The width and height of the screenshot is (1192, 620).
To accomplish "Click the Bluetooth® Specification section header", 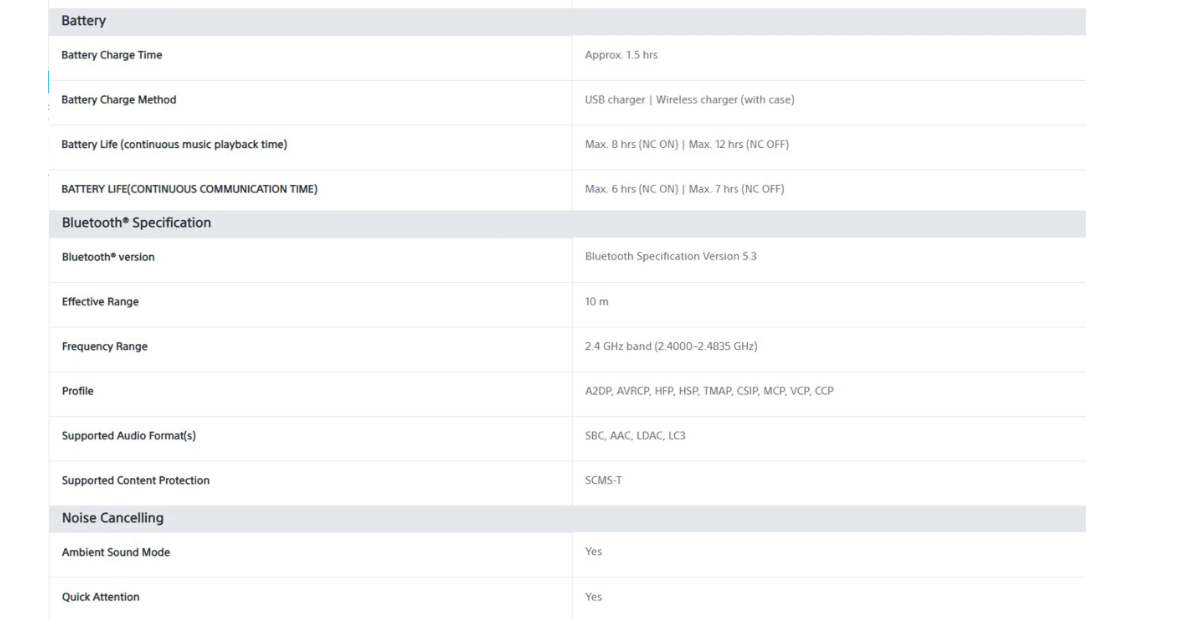I will (x=136, y=223).
